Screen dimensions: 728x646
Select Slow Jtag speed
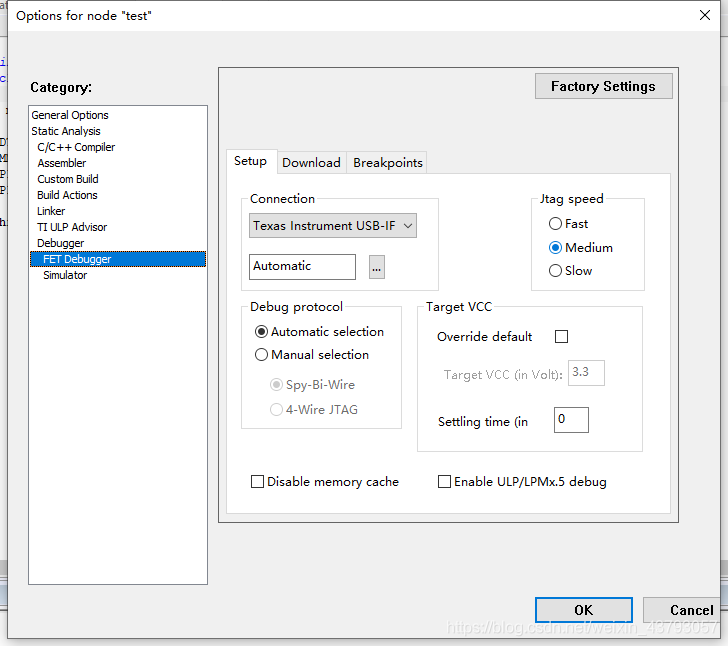(556, 271)
